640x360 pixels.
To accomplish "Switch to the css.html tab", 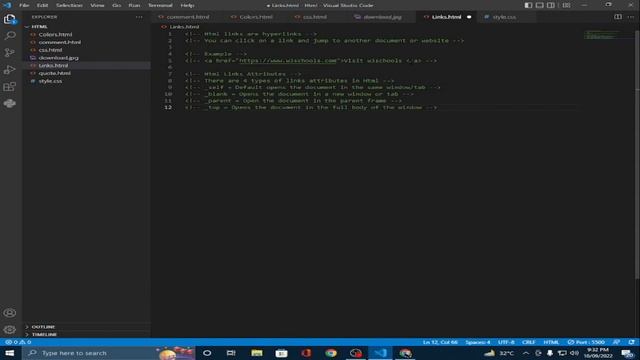I will click(314, 17).
